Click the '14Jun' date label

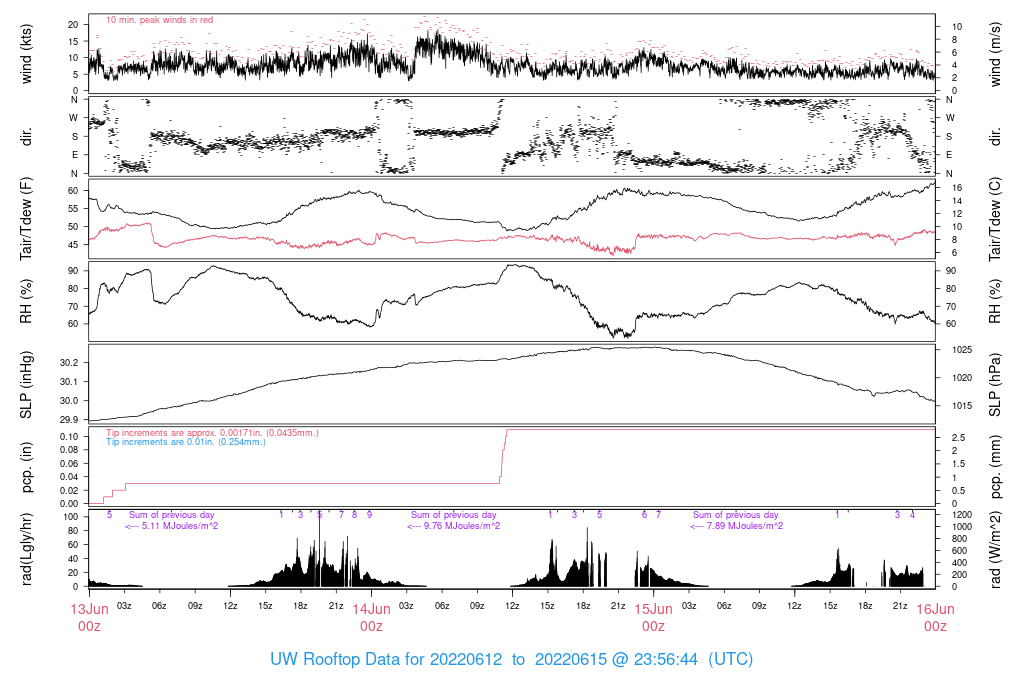click(372, 609)
